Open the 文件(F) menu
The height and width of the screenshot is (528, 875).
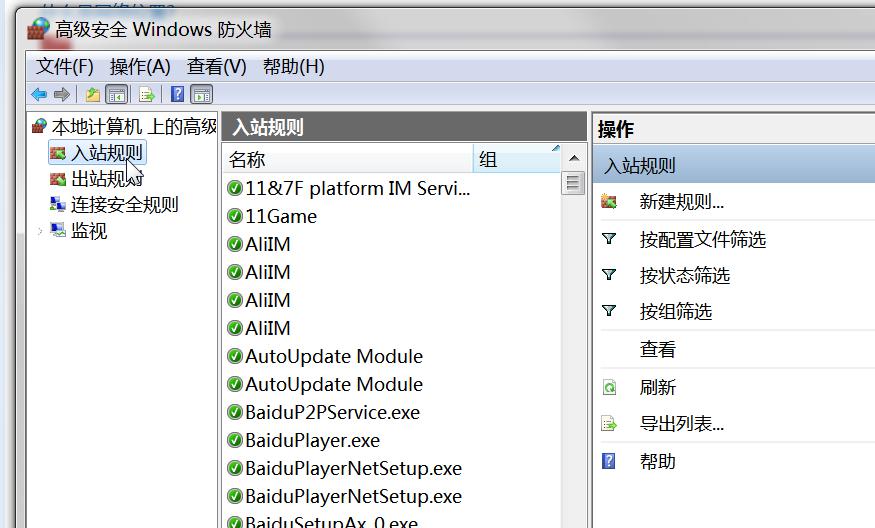point(64,66)
